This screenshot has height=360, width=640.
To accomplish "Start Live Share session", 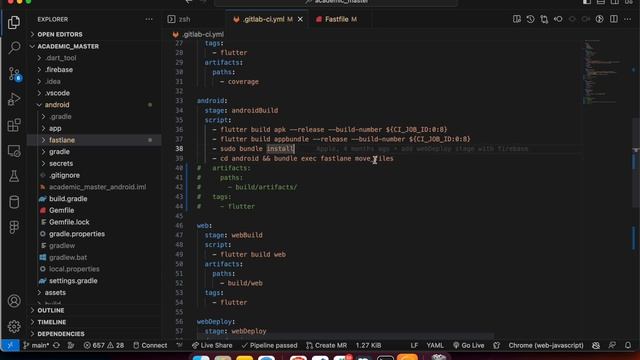I will (x=212, y=345).
